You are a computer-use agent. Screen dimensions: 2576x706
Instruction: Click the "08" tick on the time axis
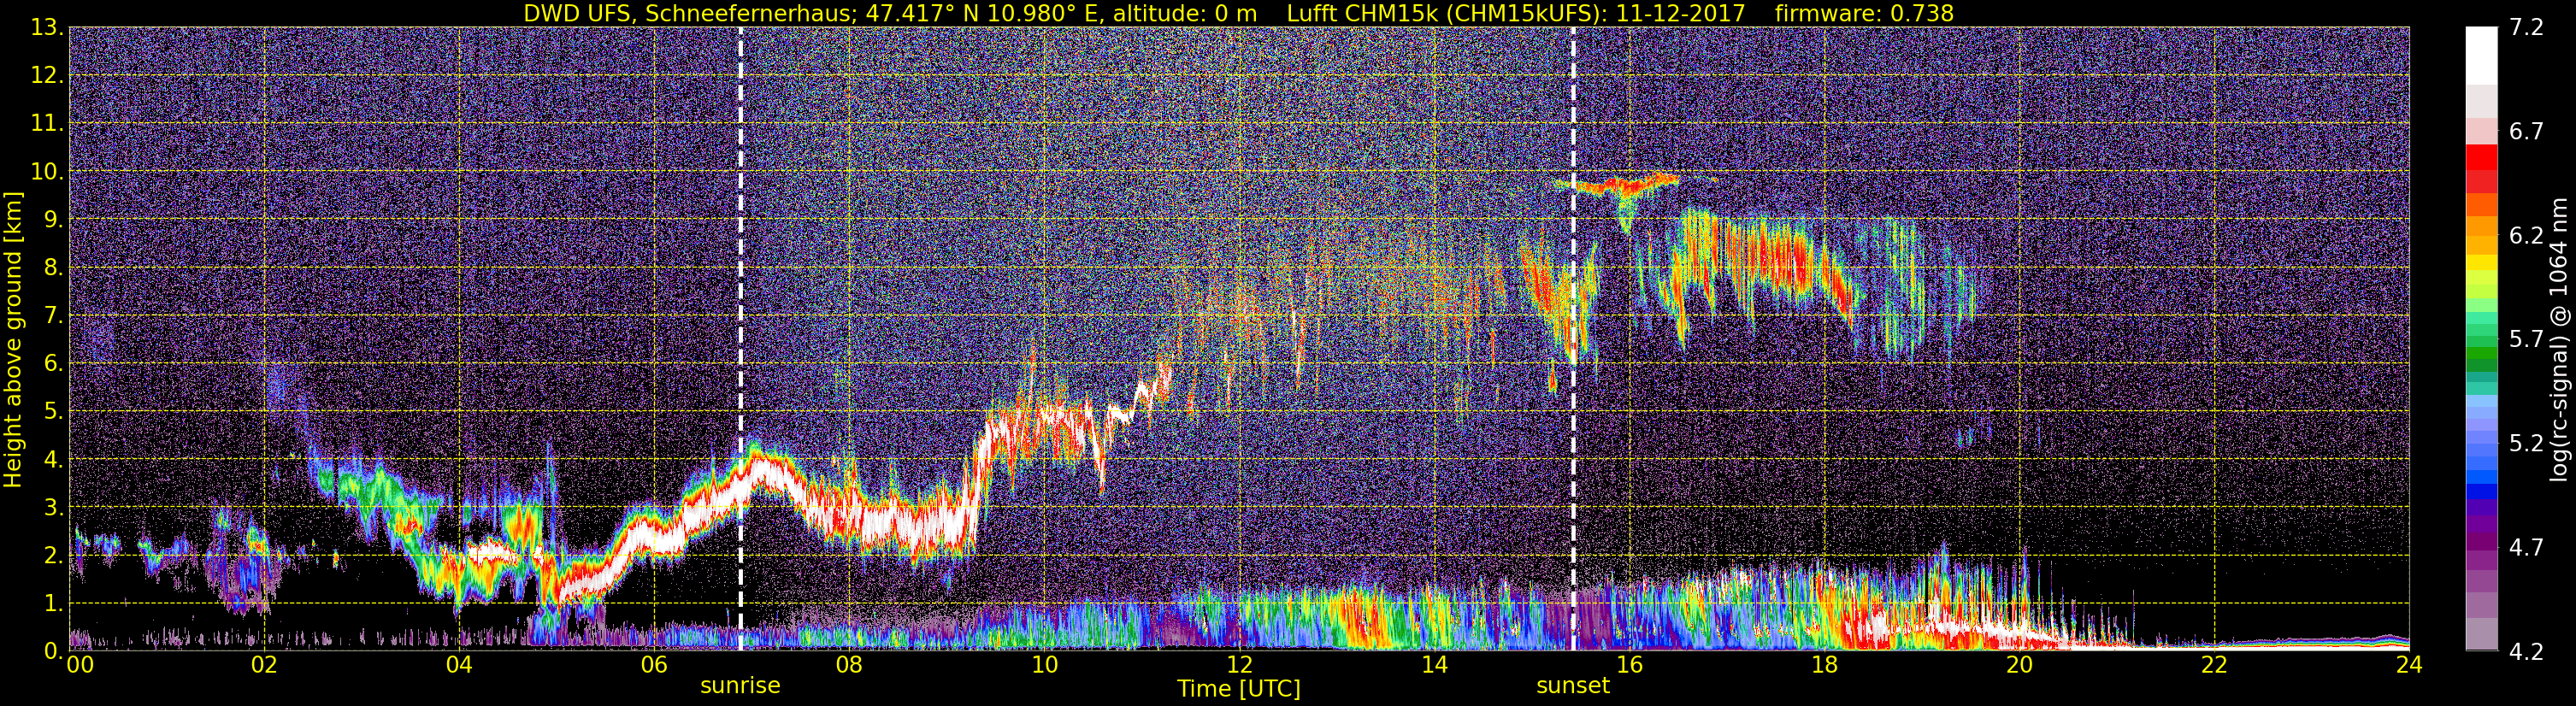[848, 665]
